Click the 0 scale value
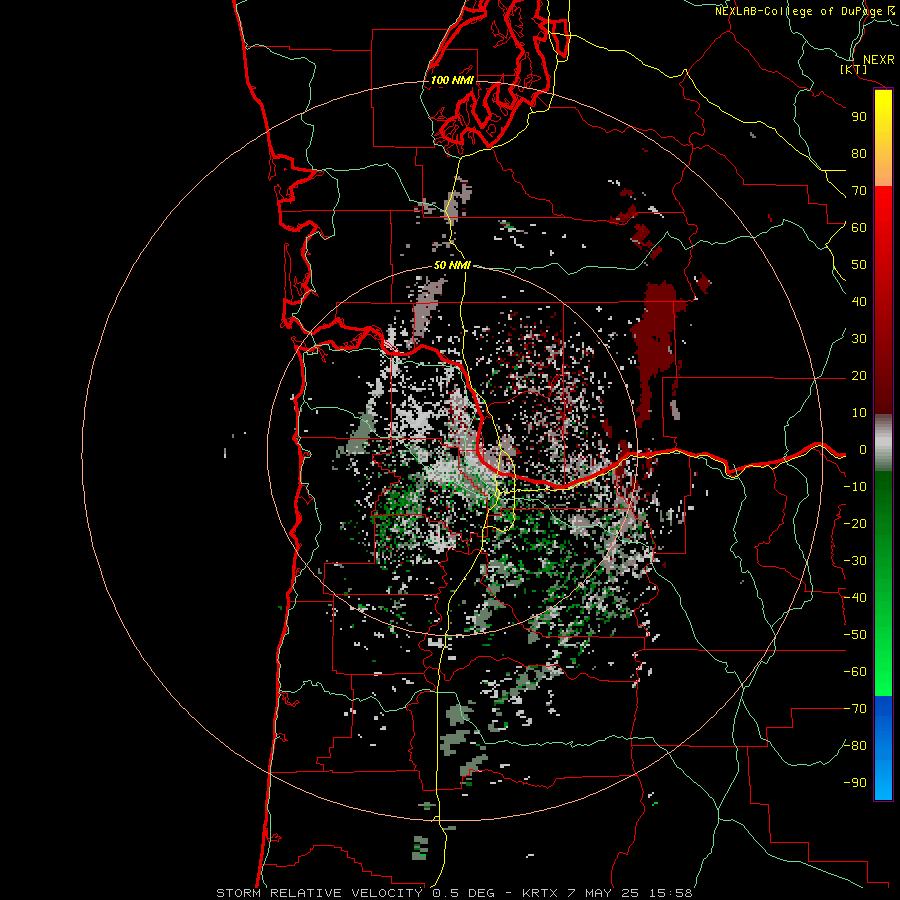This screenshot has width=900, height=900. [863, 450]
